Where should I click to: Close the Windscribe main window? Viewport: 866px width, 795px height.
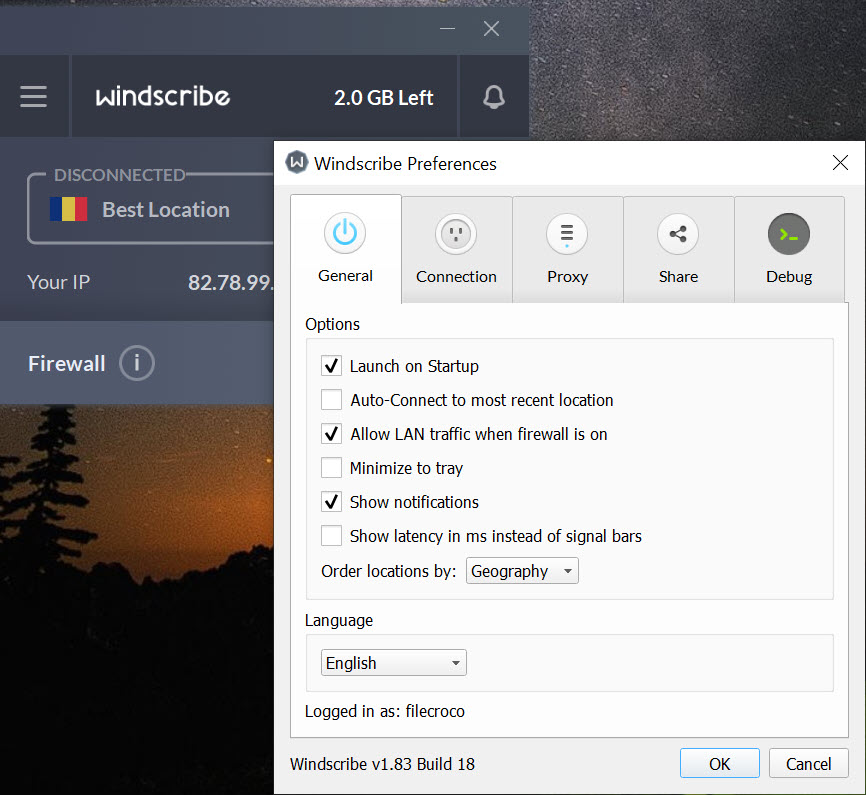click(491, 28)
